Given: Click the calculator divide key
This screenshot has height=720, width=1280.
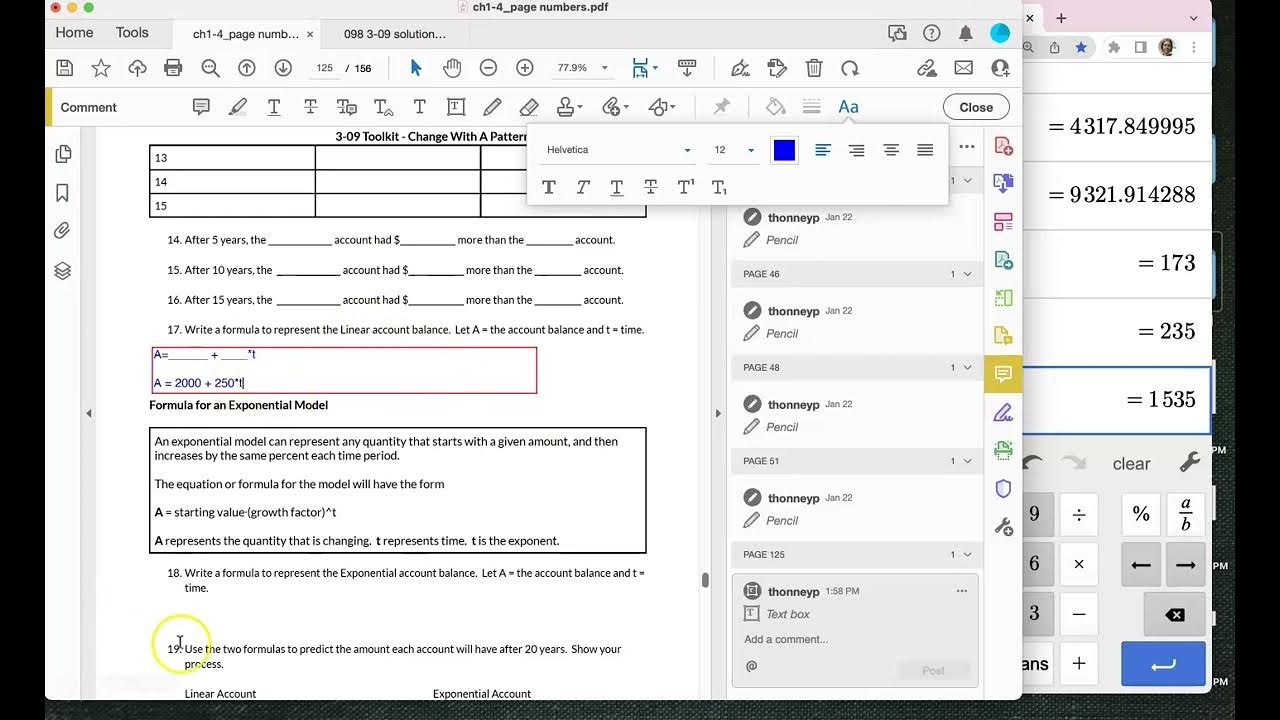Looking at the screenshot, I should [1079, 514].
